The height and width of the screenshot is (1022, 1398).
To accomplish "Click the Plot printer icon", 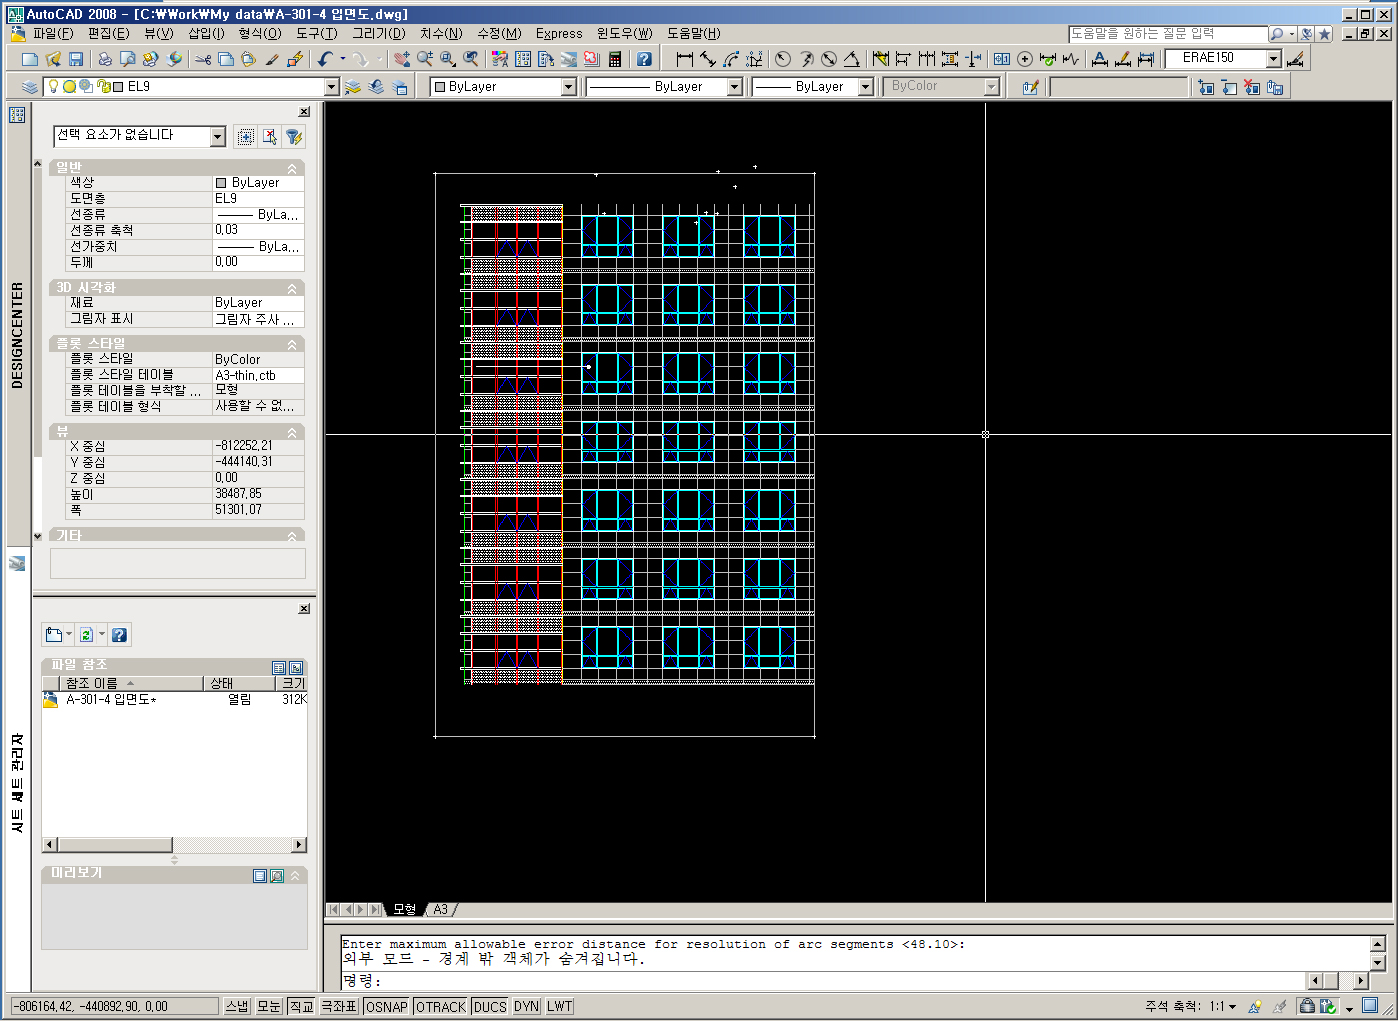I will click(104, 60).
